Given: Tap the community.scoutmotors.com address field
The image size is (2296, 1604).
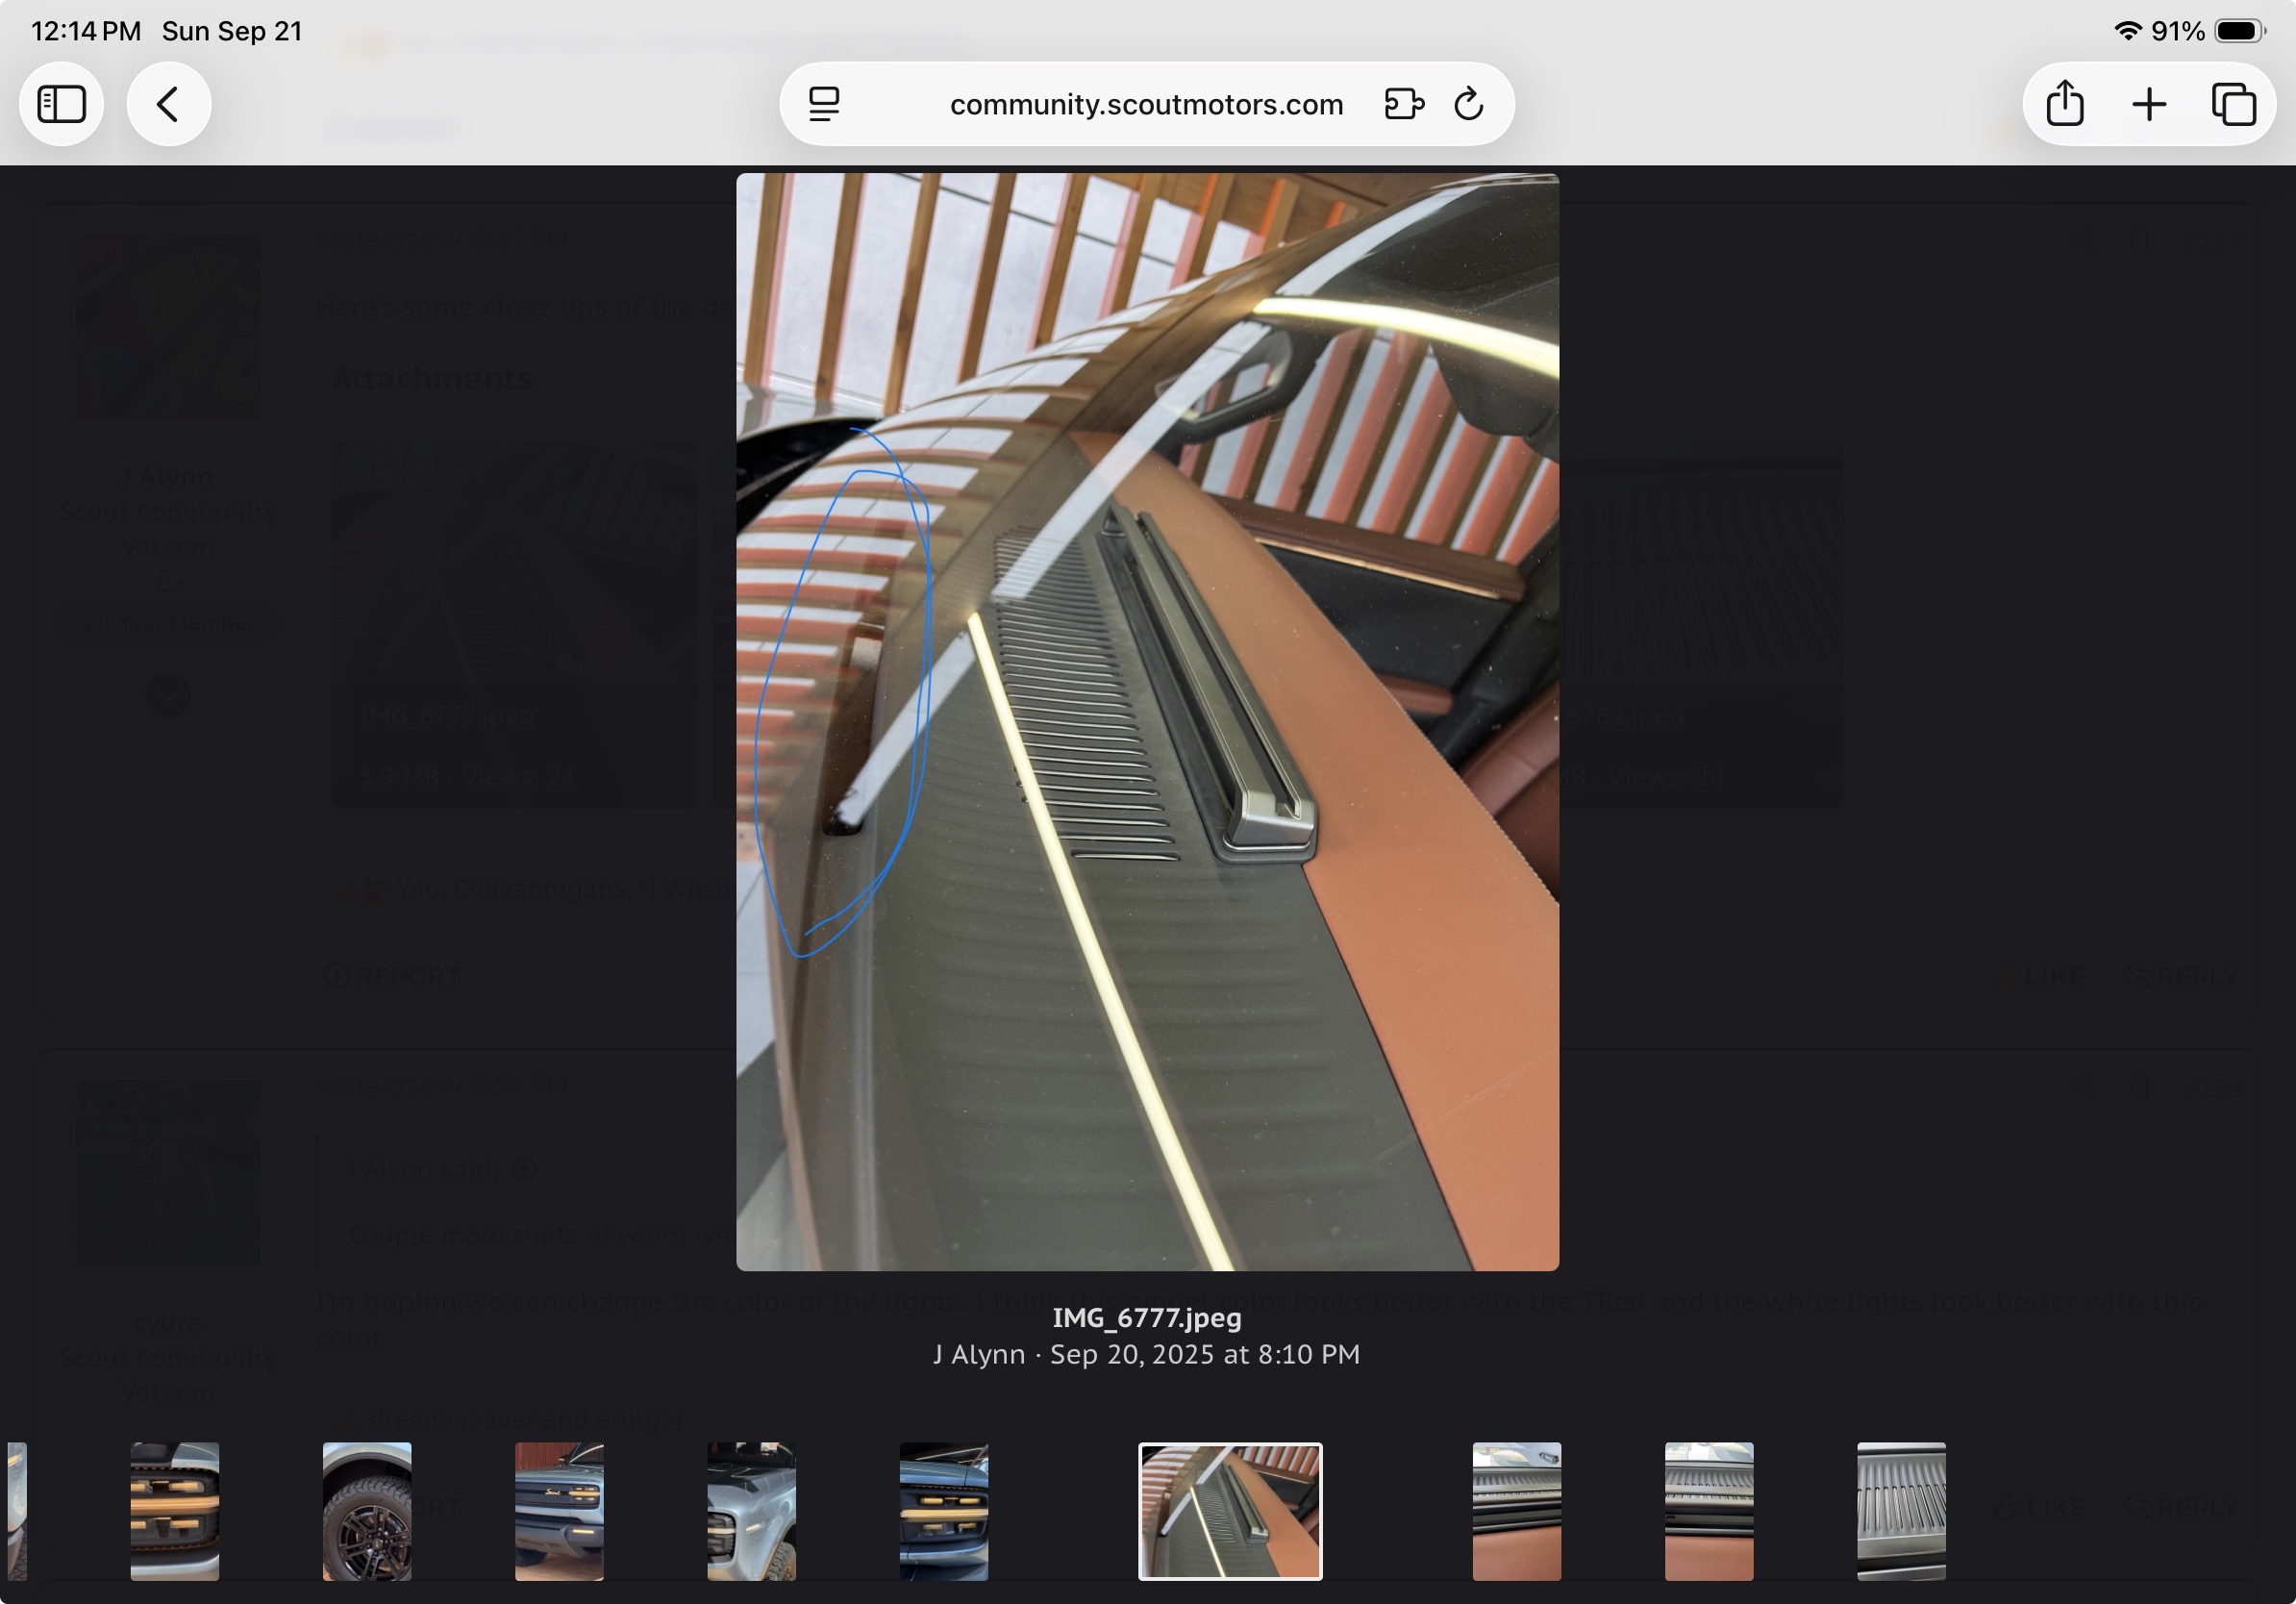Looking at the screenshot, I should (x=1146, y=104).
